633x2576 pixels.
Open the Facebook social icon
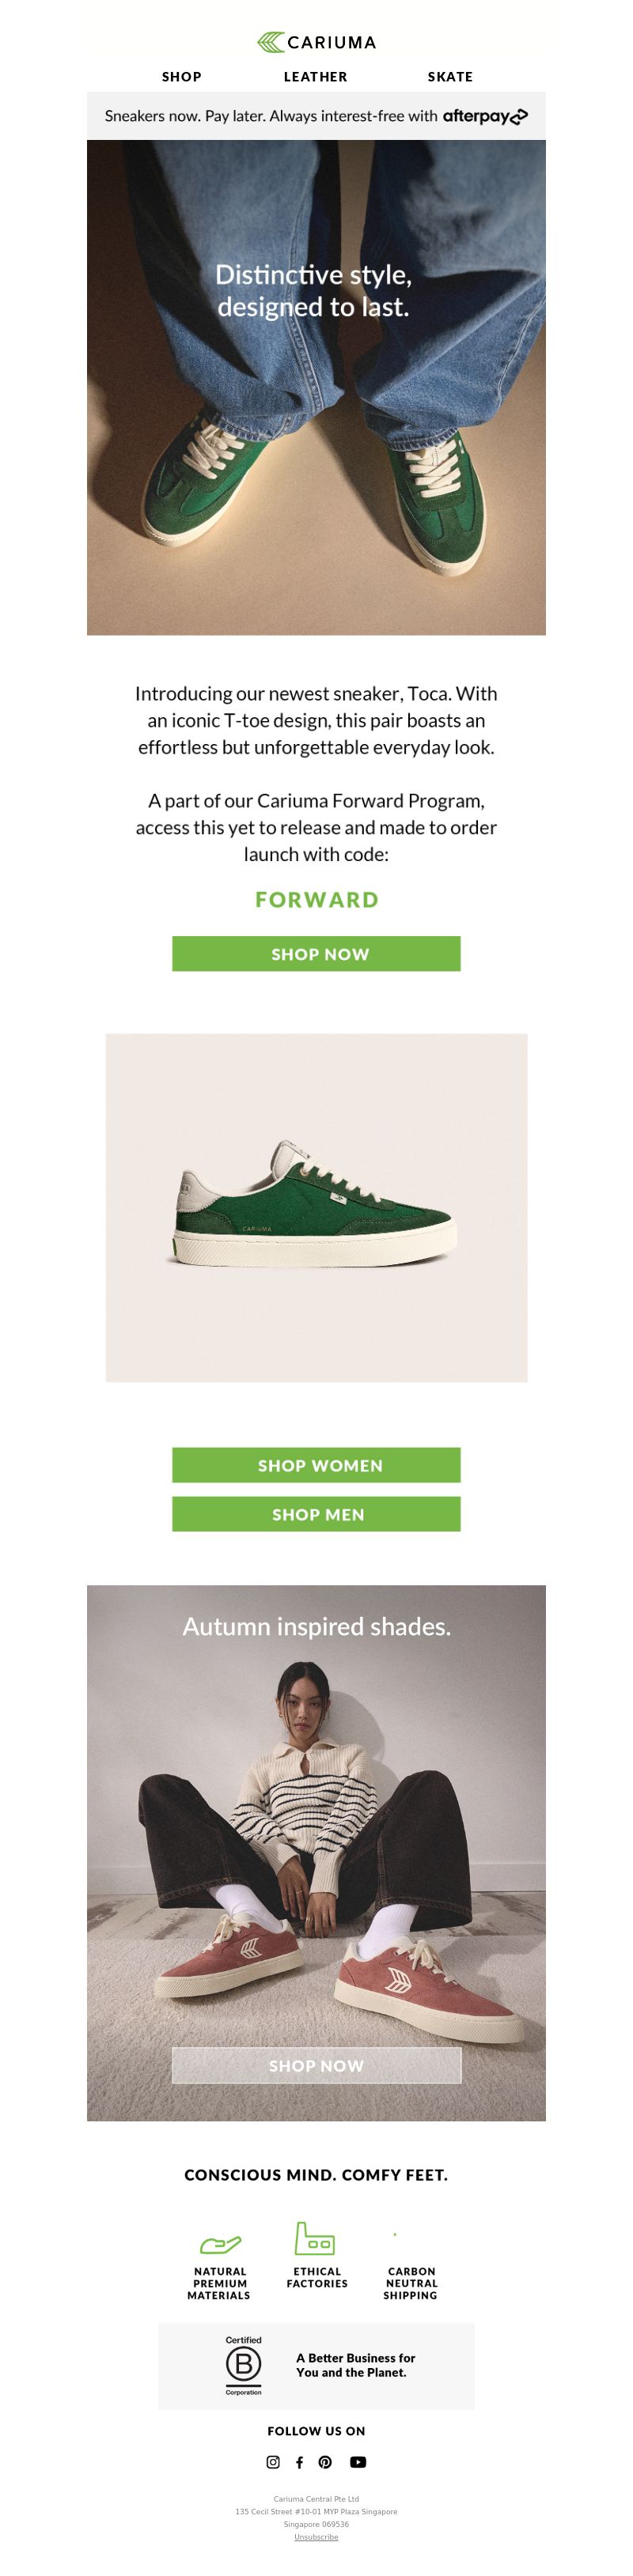pyautogui.click(x=299, y=2461)
